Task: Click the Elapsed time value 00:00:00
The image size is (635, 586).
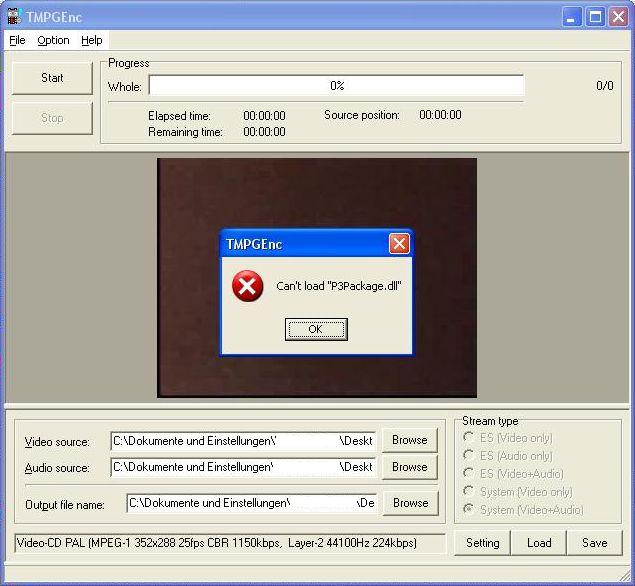Action: click(264, 116)
